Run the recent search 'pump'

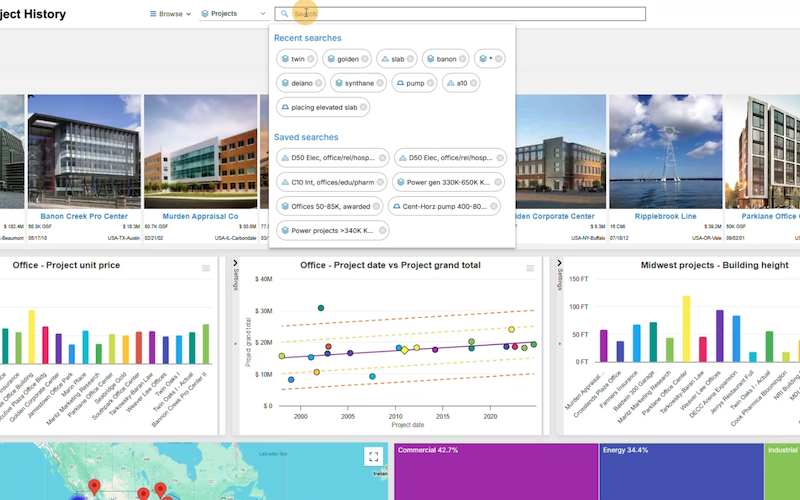(415, 83)
